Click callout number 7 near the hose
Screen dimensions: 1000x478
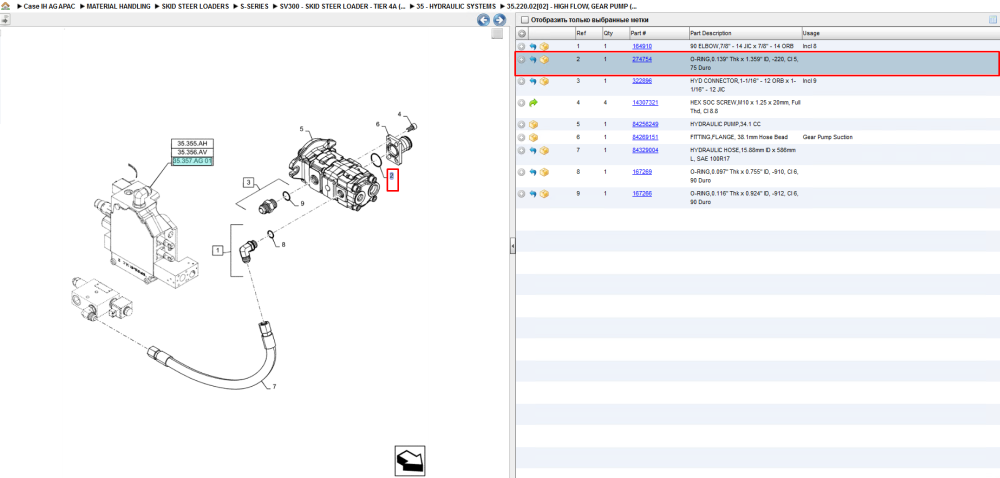point(274,386)
